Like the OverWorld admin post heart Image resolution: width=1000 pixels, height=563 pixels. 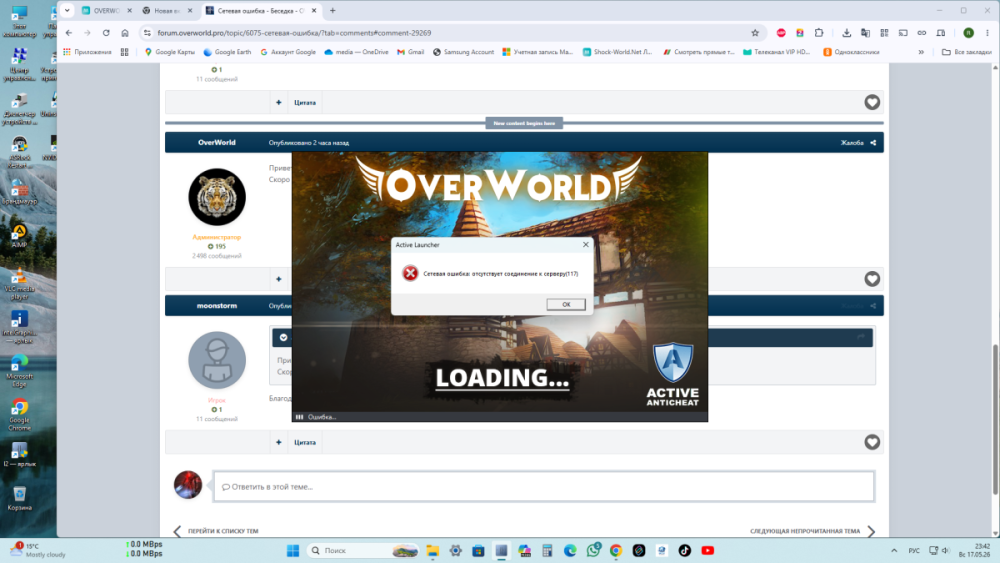click(x=872, y=279)
